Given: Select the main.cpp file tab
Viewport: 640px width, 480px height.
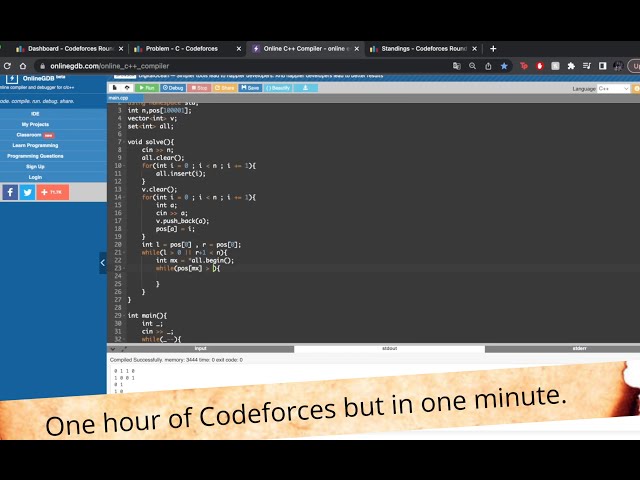Looking at the screenshot, I should coord(125,98).
